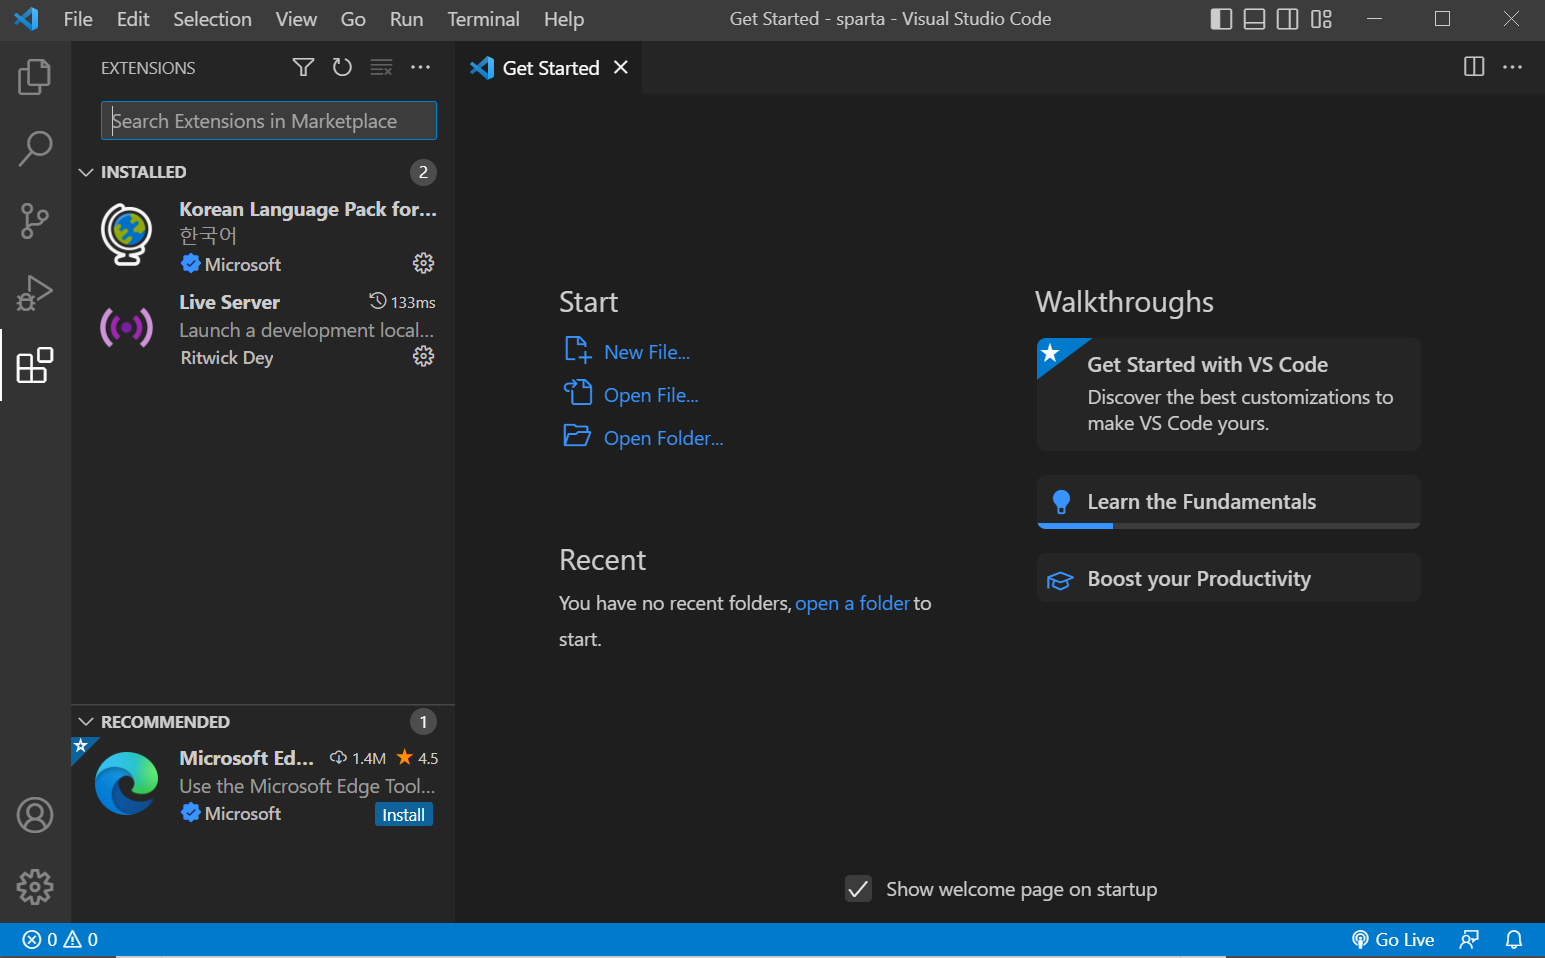1545x958 pixels.
Task: Focus the Search Extensions in Marketplace field
Action: point(269,121)
